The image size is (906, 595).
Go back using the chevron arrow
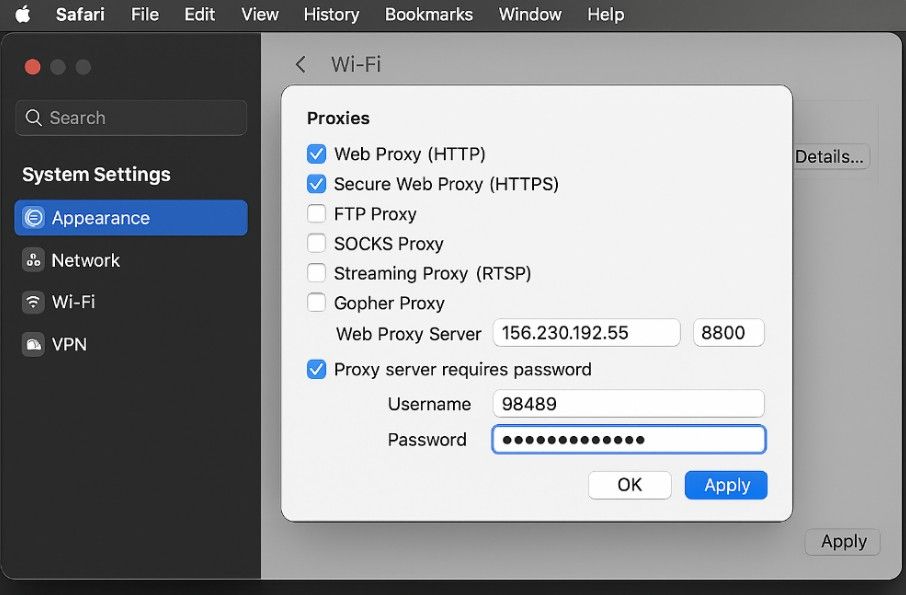tap(300, 64)
